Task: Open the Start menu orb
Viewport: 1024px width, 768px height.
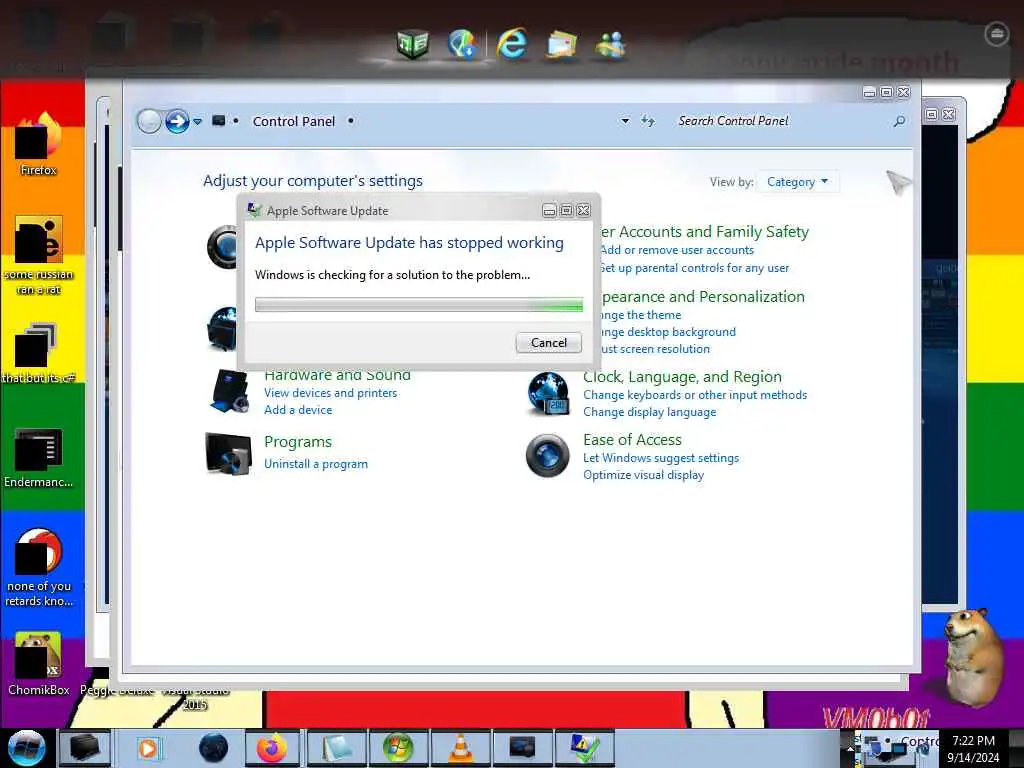Action: pos(26,748)
